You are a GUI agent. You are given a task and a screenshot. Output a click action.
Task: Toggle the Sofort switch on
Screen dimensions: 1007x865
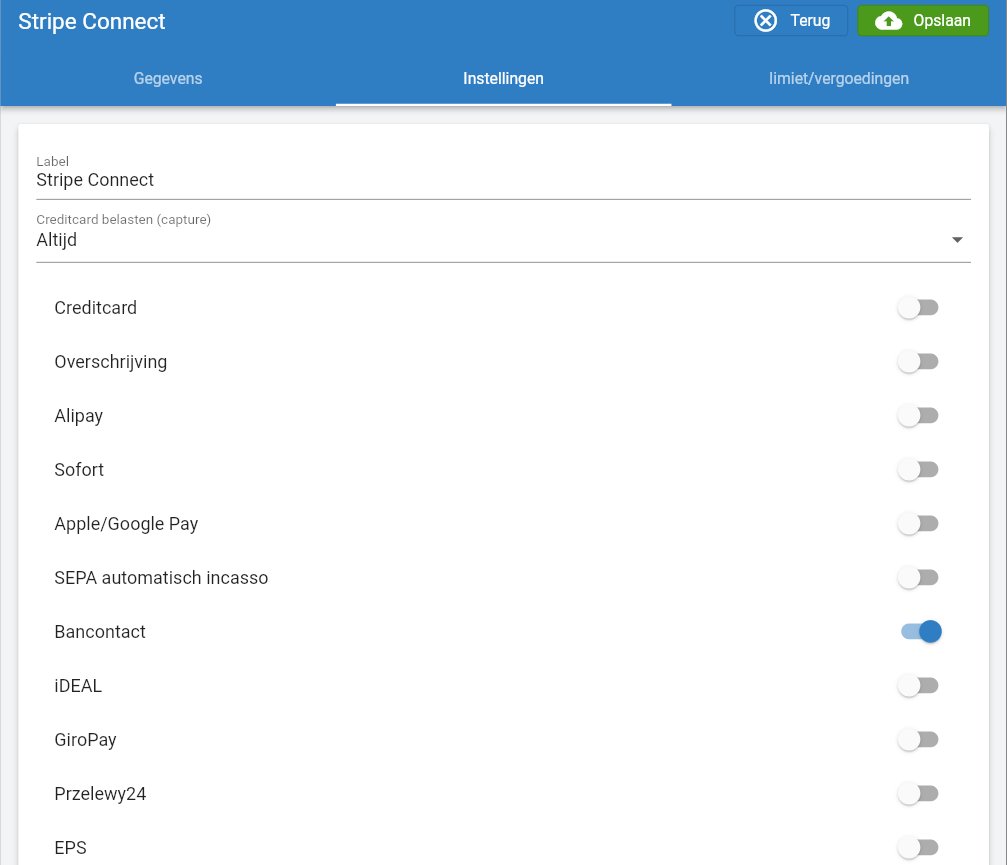918,469
